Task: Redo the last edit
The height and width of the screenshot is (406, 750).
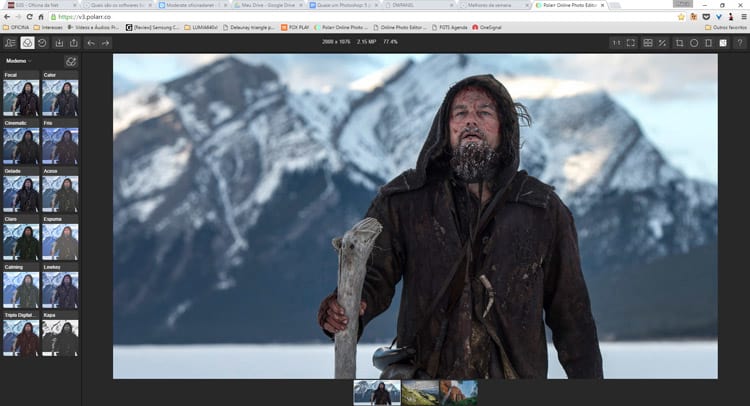Action: click(x=106, y=43)
